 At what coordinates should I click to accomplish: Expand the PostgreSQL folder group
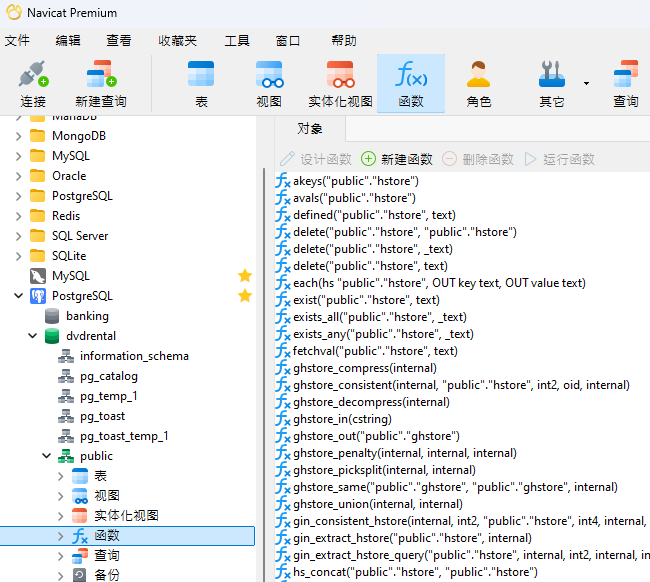coord(18,196)
